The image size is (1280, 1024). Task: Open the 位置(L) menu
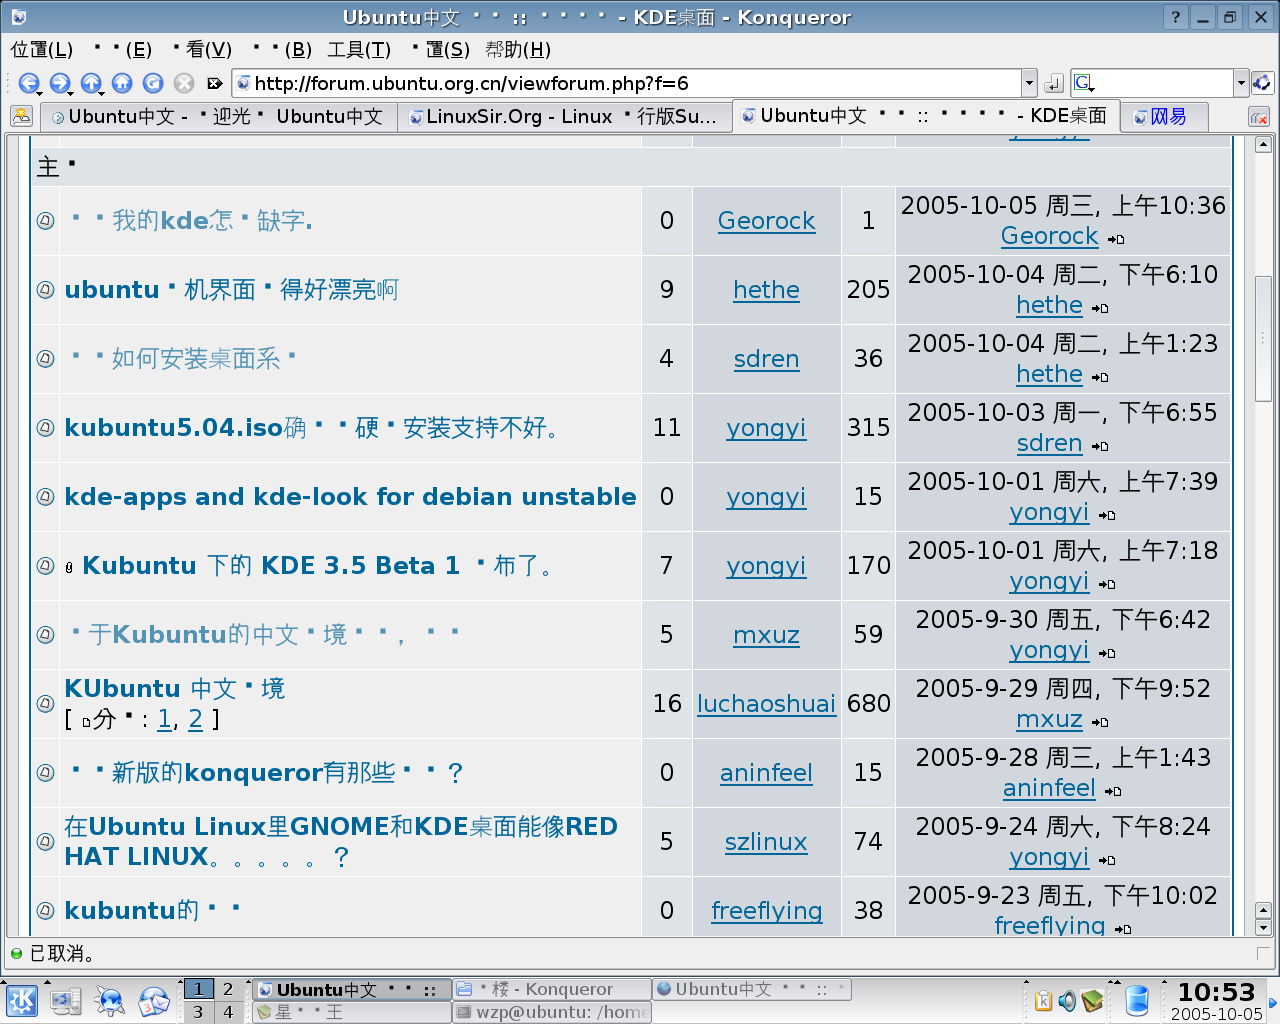(x=42, y=50)
